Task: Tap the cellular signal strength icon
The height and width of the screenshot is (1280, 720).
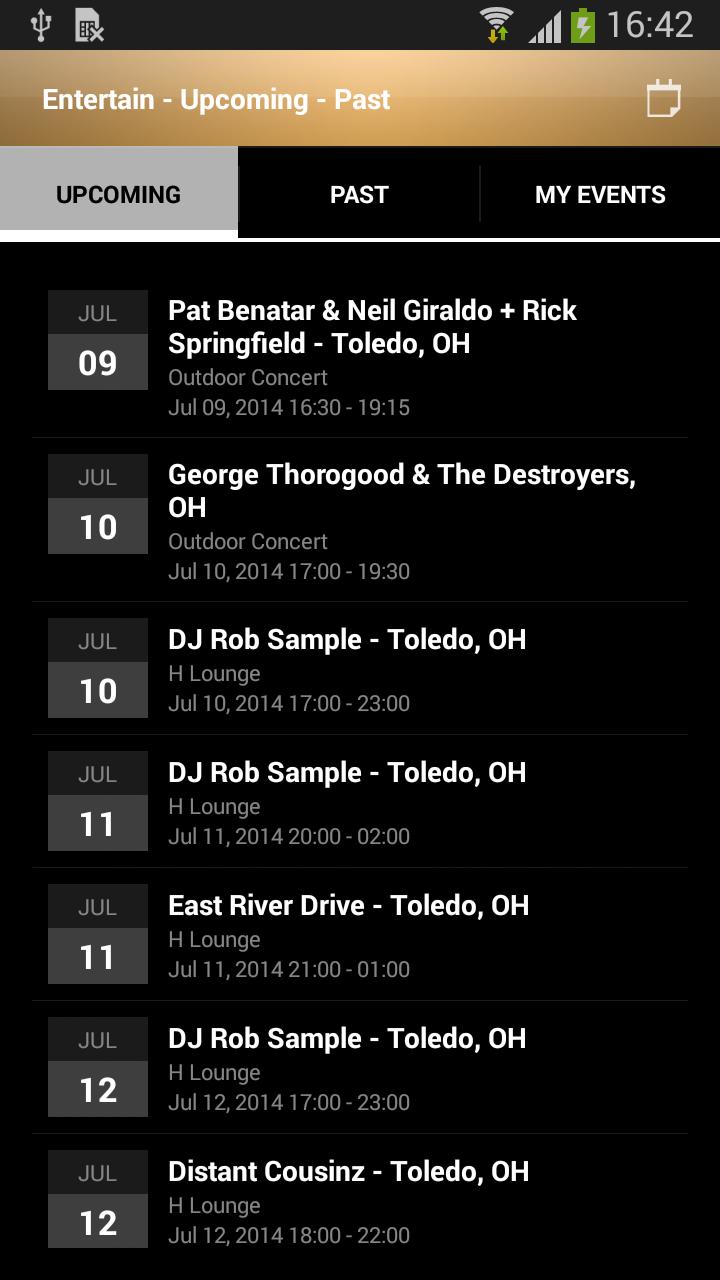Action: (x=545, y=25)
